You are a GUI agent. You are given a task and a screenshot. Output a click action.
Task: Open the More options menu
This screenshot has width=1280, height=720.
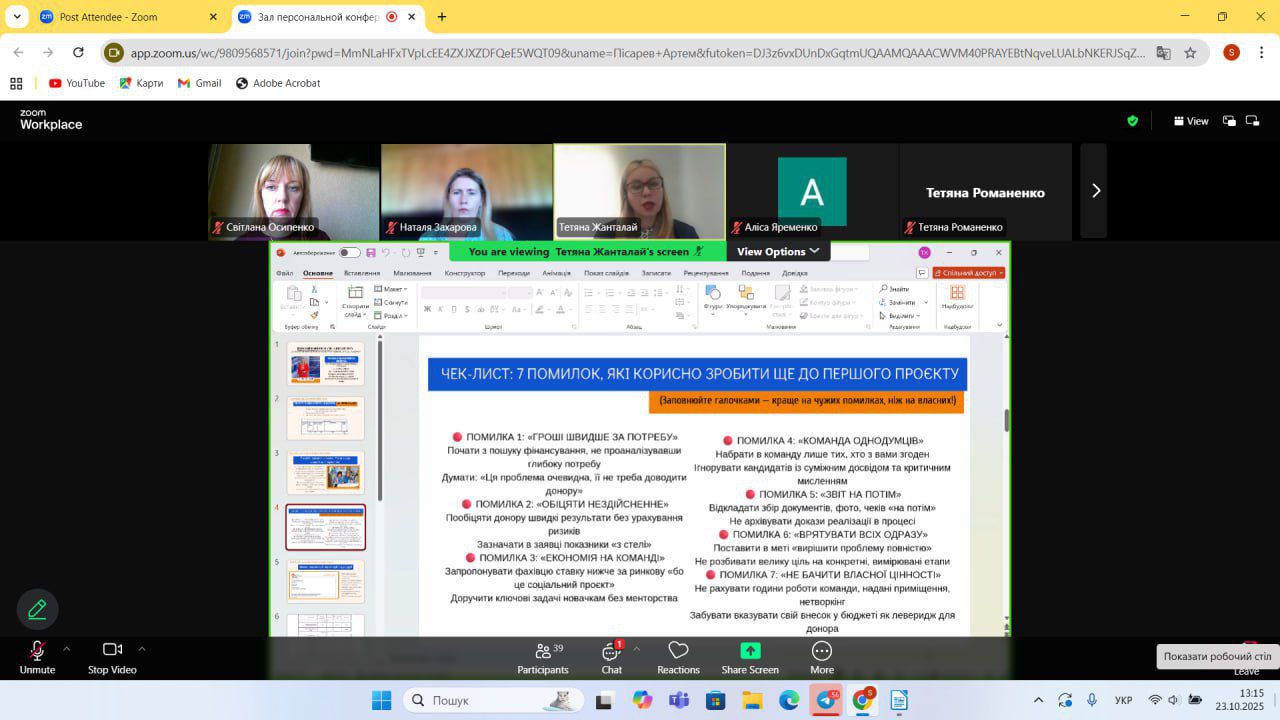click(822, 652)
